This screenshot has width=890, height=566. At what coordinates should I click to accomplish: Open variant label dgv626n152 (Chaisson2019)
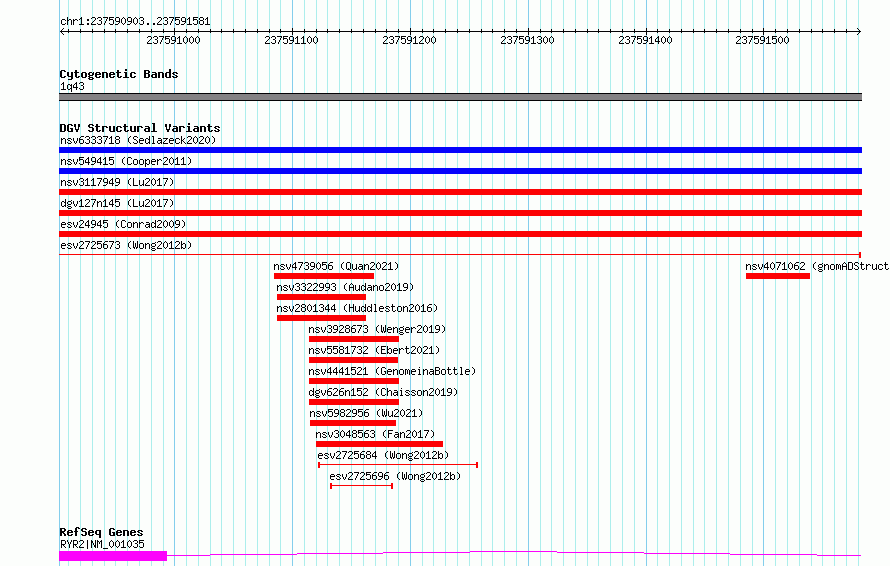coord(383,392)
